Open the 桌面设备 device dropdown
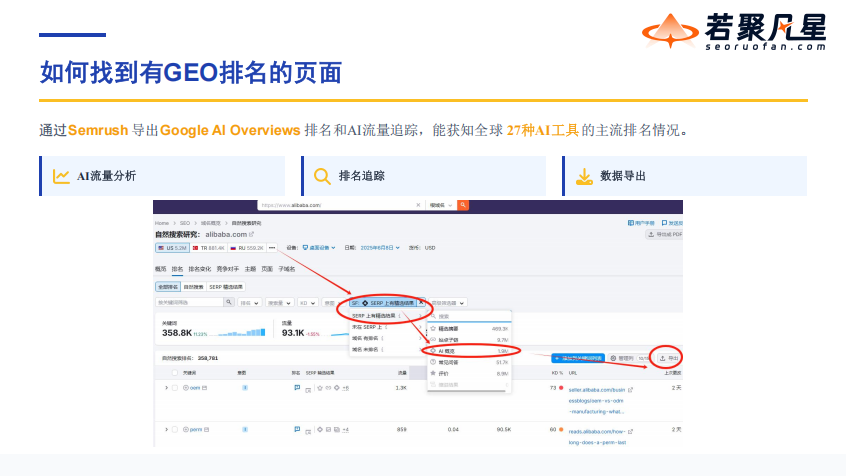The image size is (846, 476). 319,248
